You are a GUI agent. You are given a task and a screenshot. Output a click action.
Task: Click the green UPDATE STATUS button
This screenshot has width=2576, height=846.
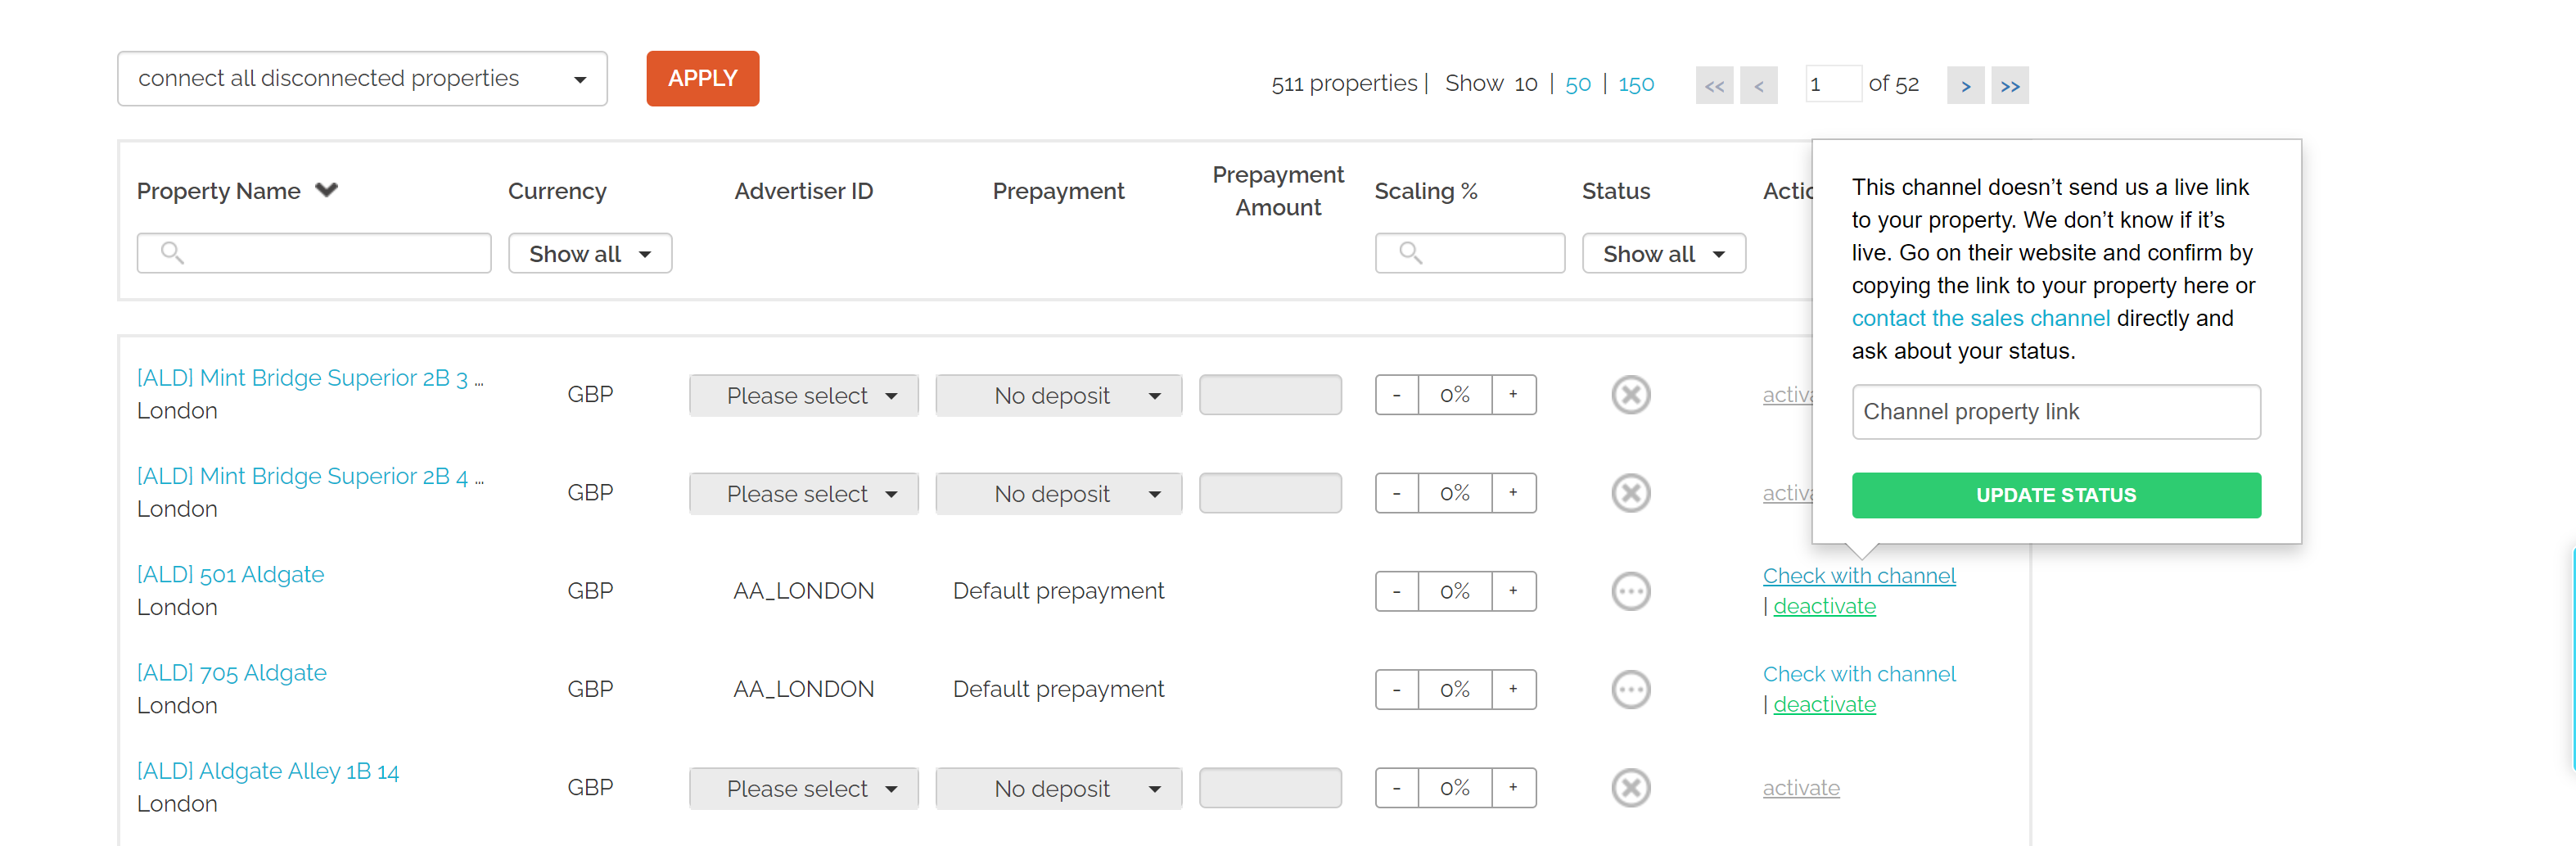point(2055,495)
